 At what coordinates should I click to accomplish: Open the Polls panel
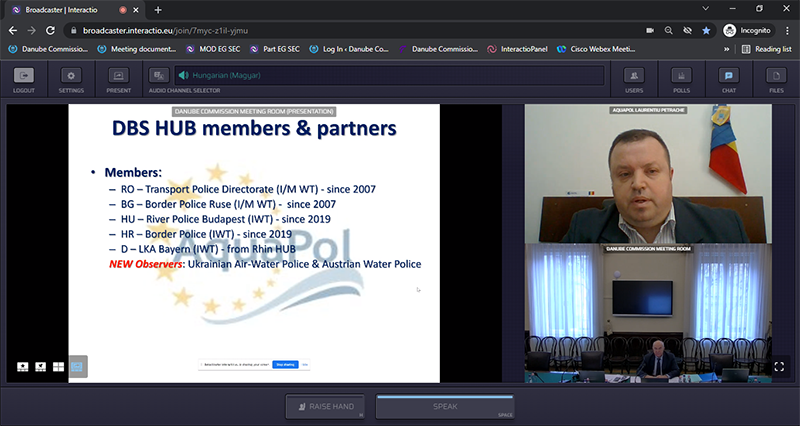681,76
